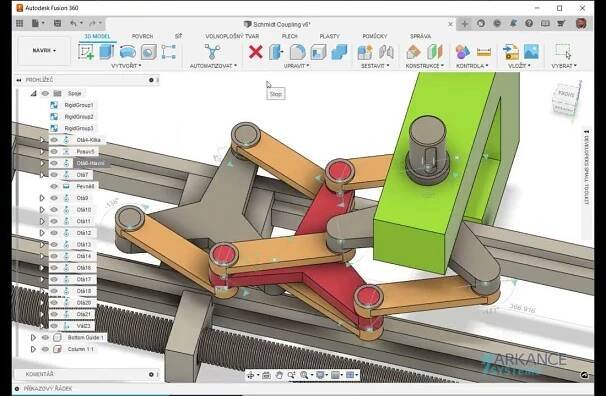Open the Help question mark icon
606x396 pixels.
click(529, 24)
